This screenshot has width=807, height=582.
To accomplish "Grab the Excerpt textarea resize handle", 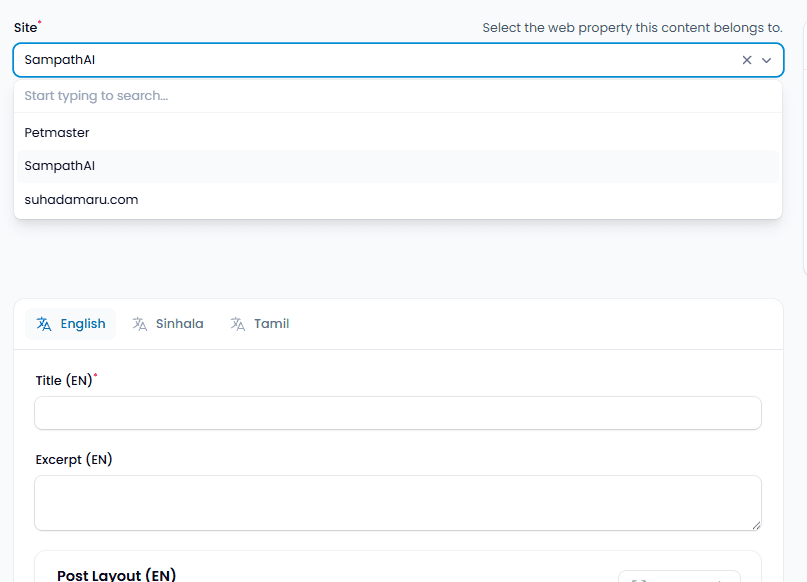I will pyautogui.click(x=756, y=525).
